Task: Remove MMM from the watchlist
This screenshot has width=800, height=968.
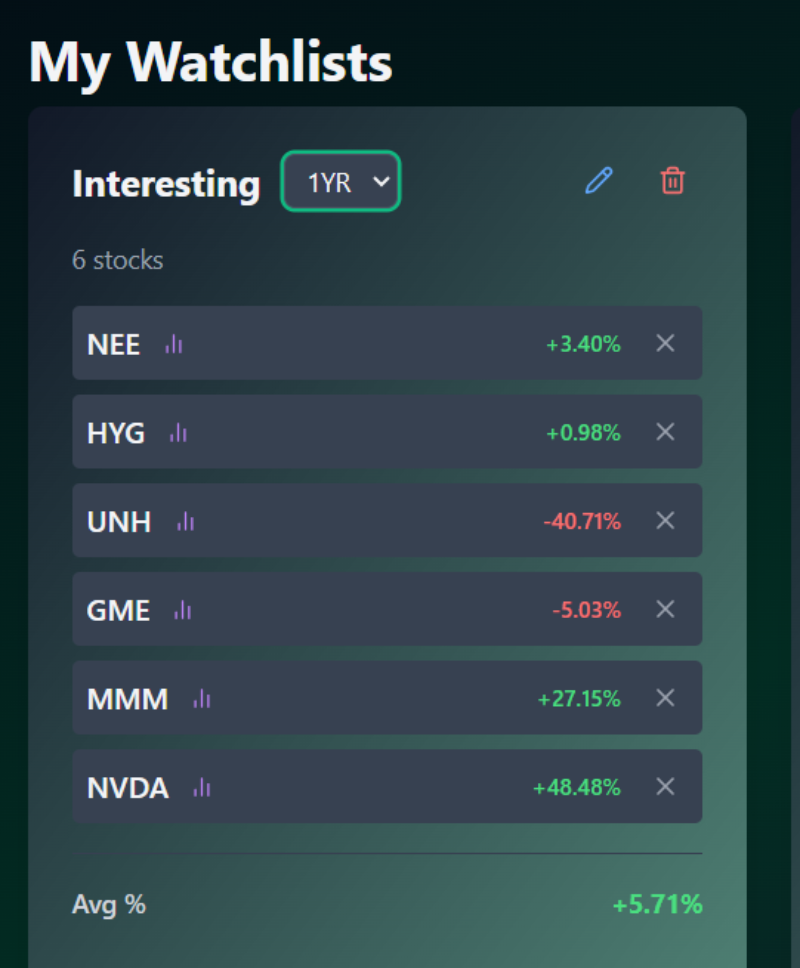Action: [x=665, y=698]
